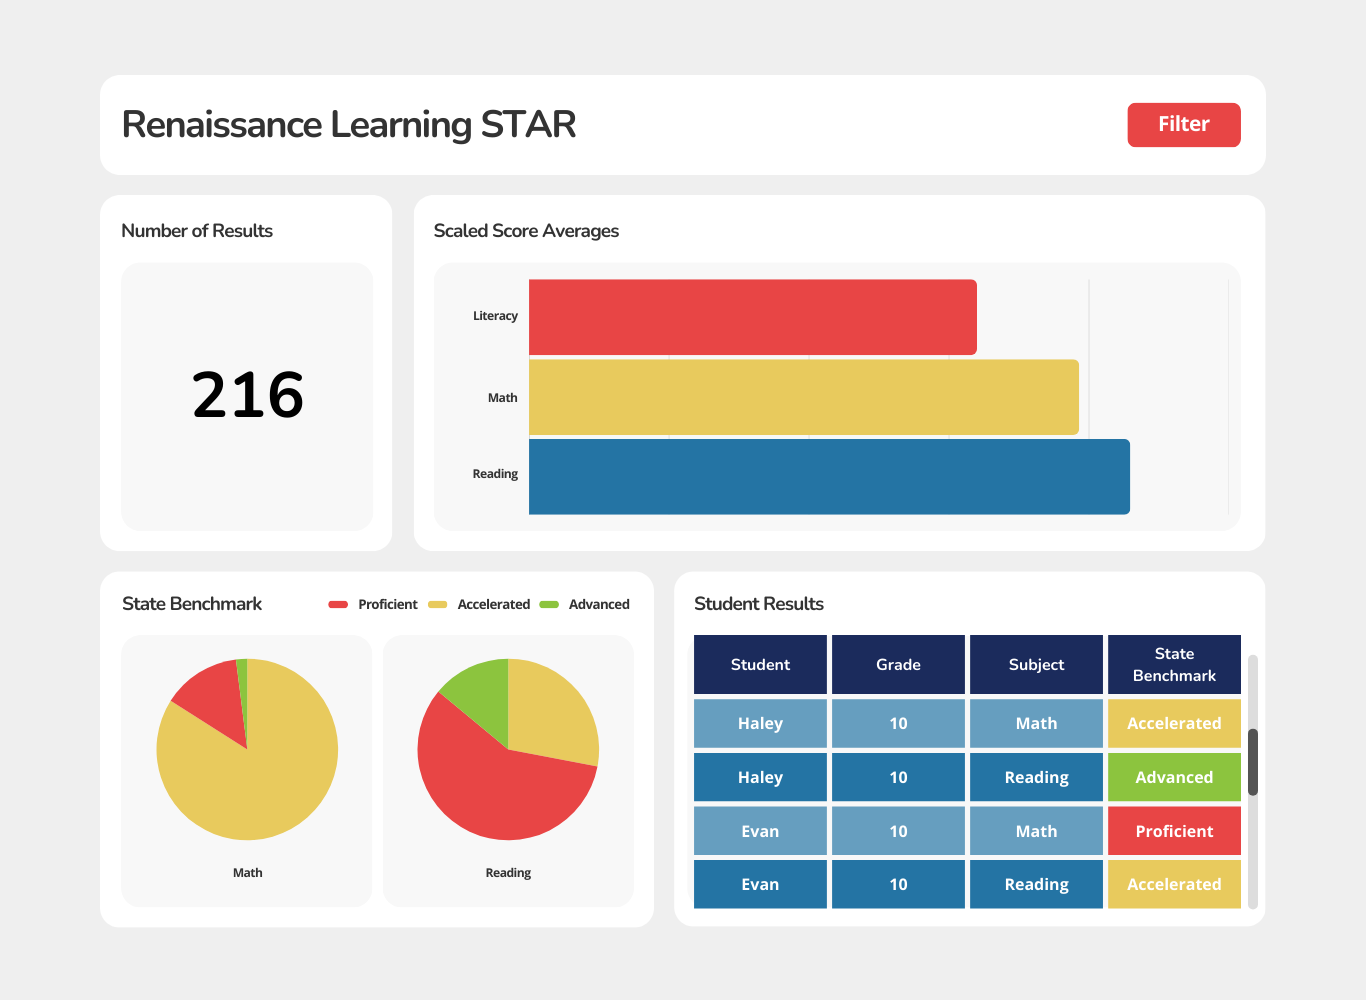1366x1000 pixels.
Task: Click the Renaissance Learning STAR title
Action: pyautogui.click(x=349, y=125)
